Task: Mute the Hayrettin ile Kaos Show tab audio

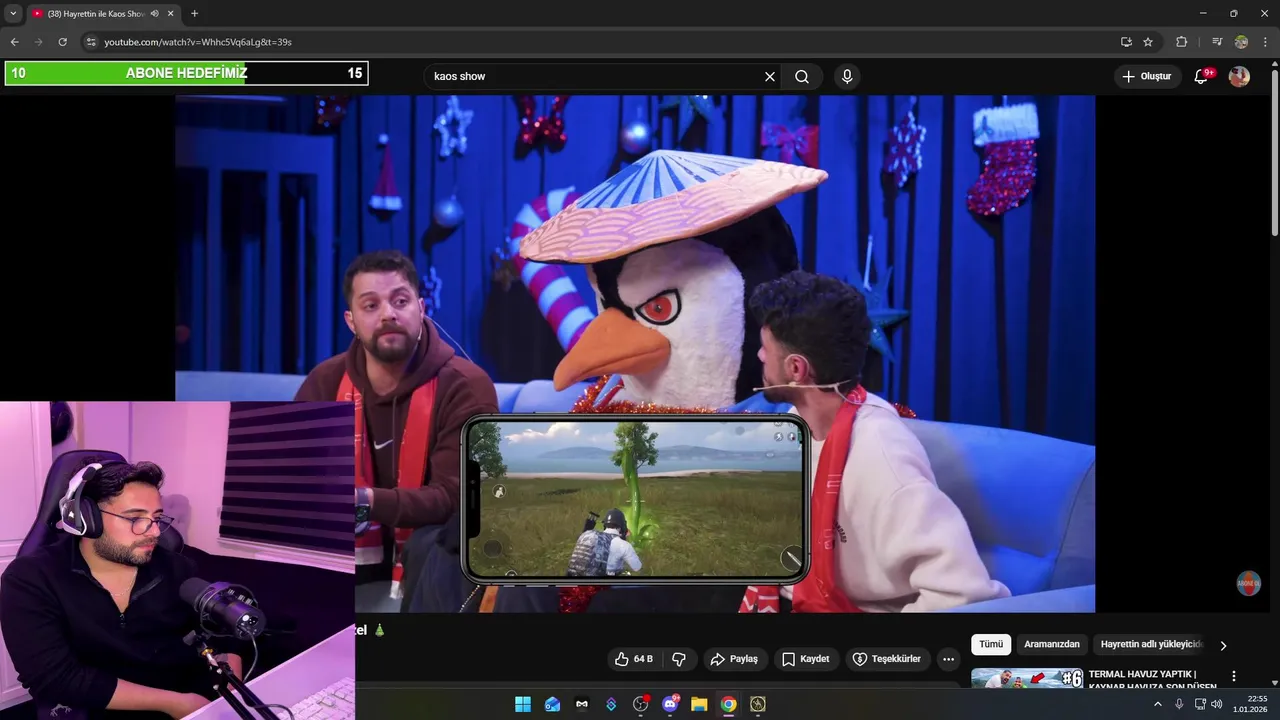Action: [x=154, y=14]
